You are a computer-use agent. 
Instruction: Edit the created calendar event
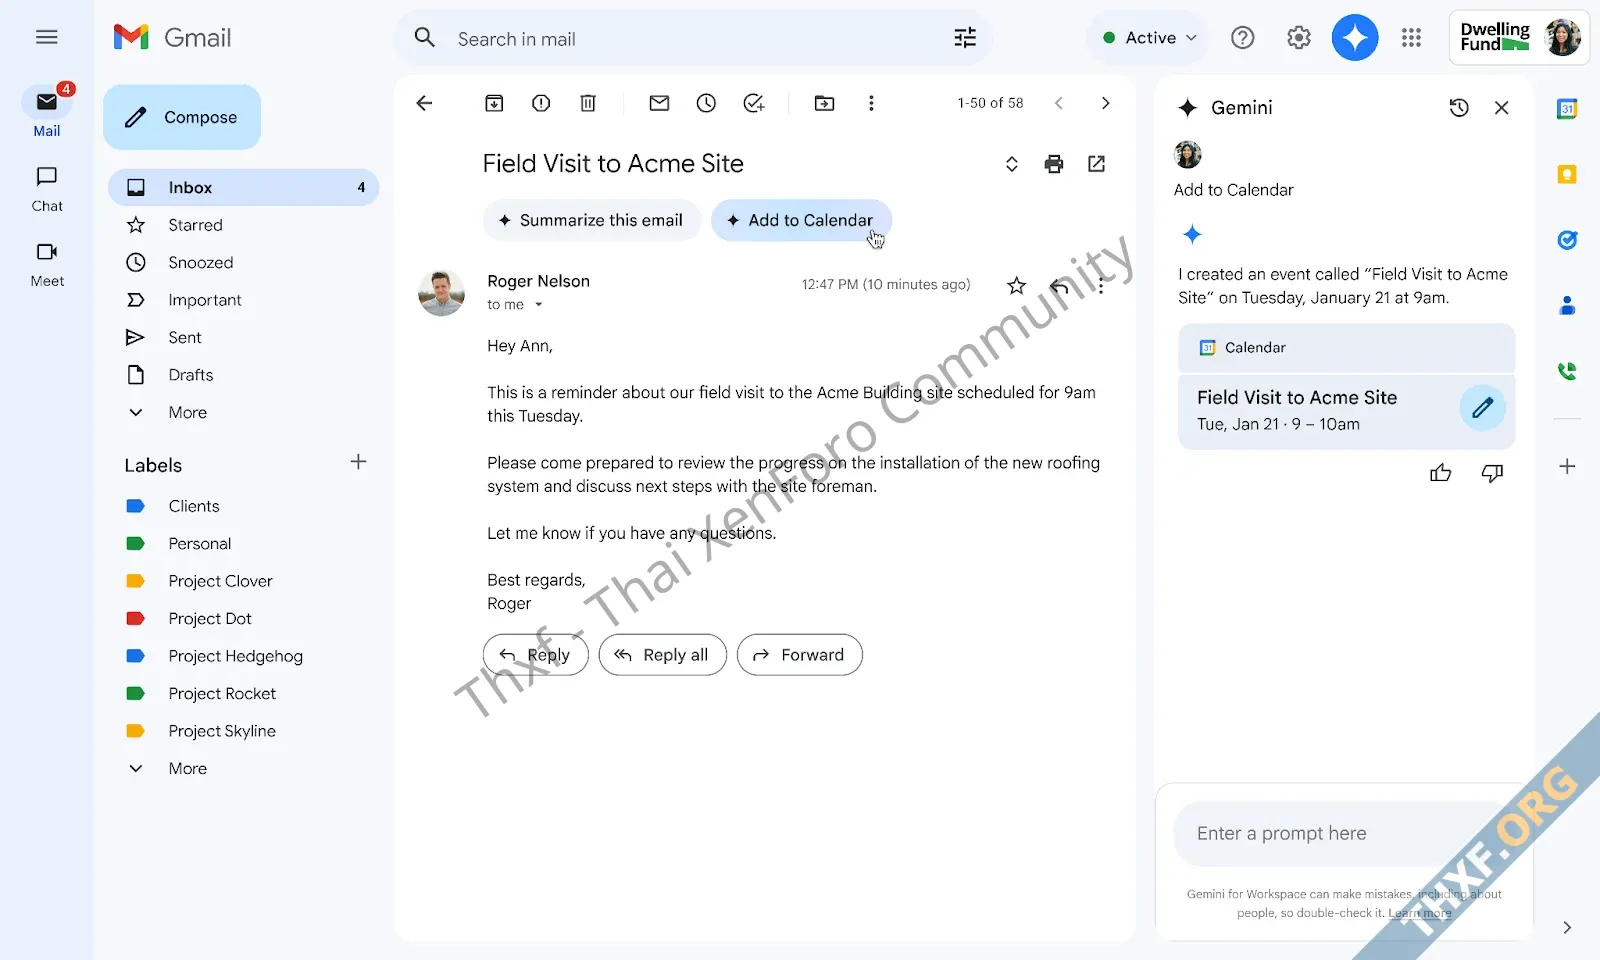click(1483, 407)
